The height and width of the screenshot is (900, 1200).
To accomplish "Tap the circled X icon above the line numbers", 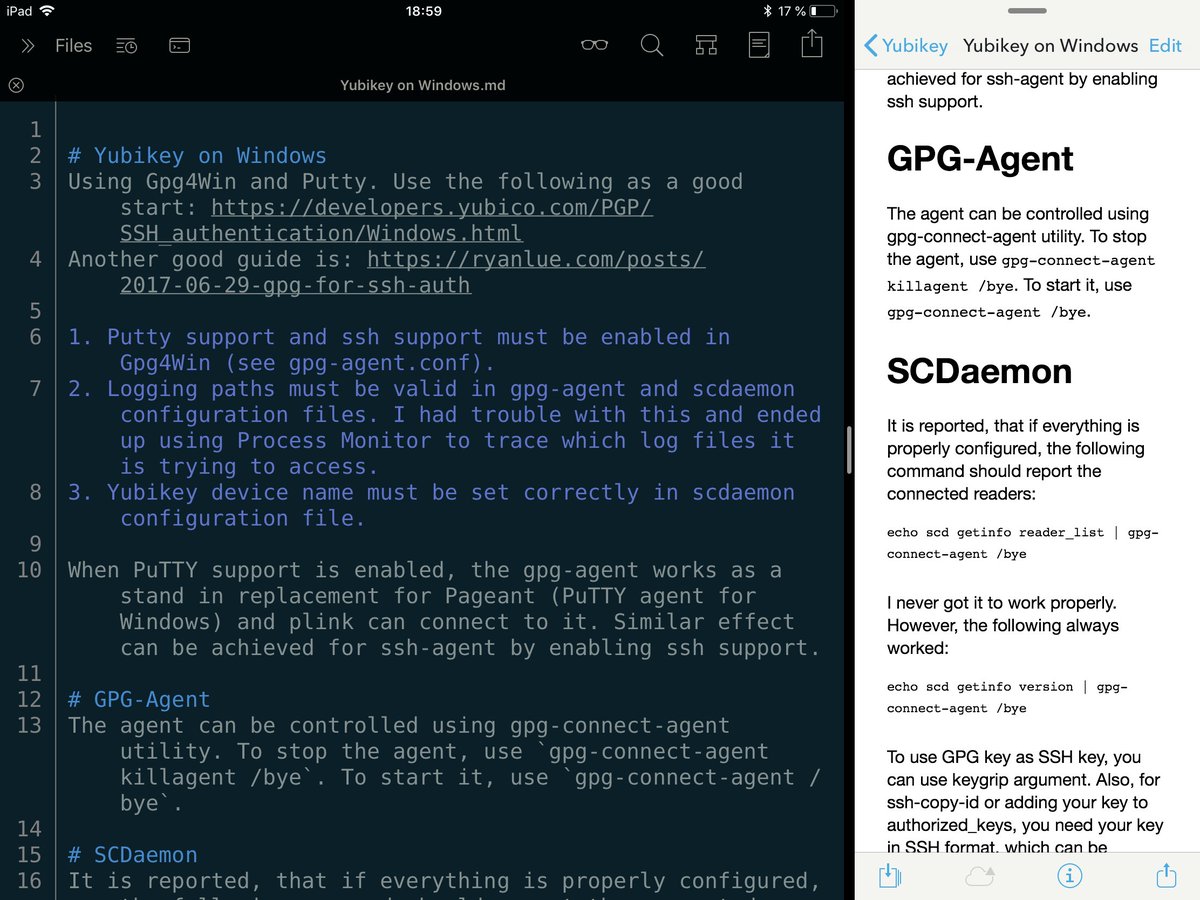I will click(15, 85).
